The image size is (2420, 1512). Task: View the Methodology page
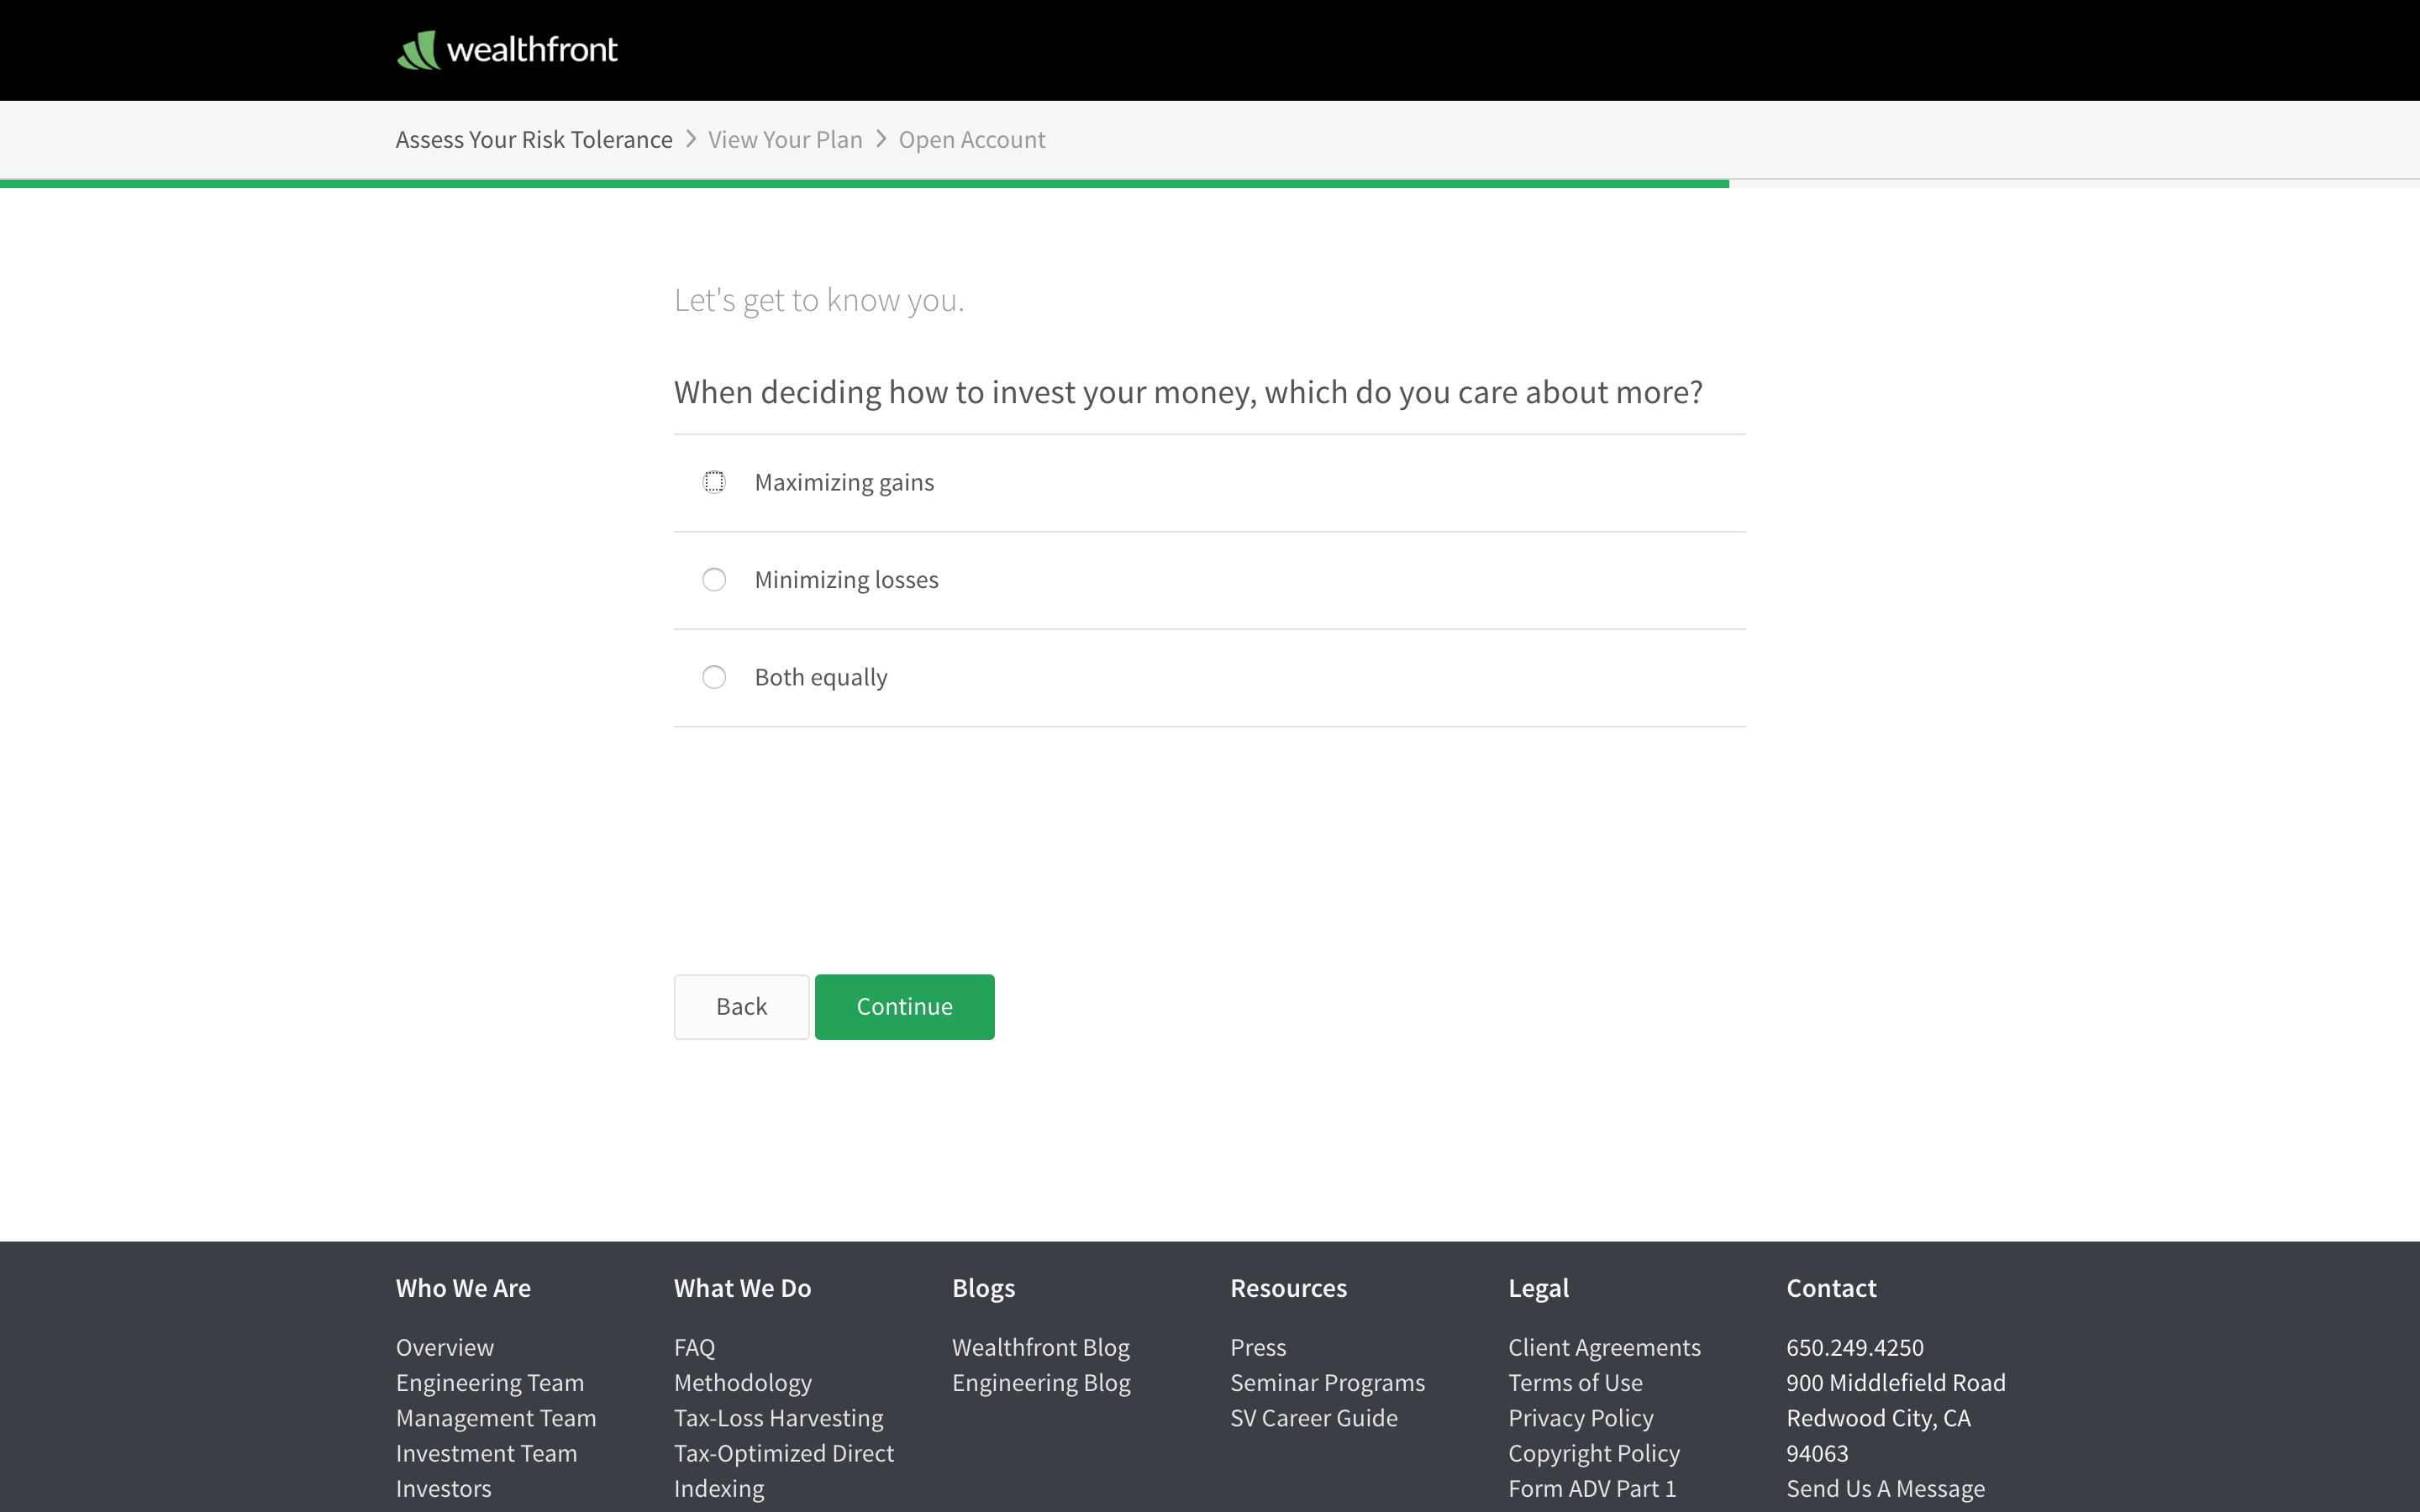point(743,1382)
